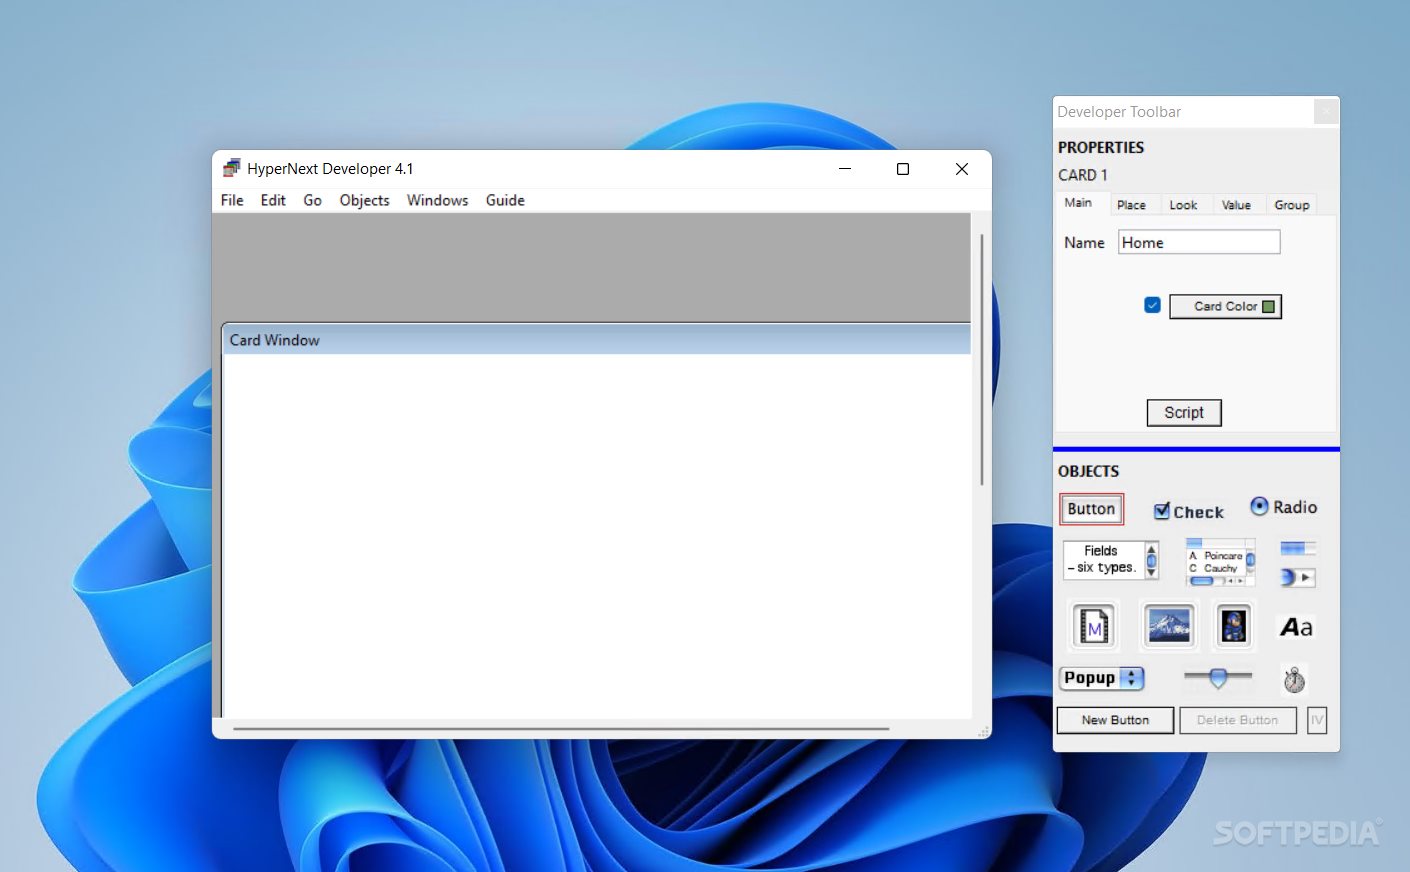This screenshot has height=872, width=1410.
Task: Click the Name input field containing Home
Action: point(1199,242)
